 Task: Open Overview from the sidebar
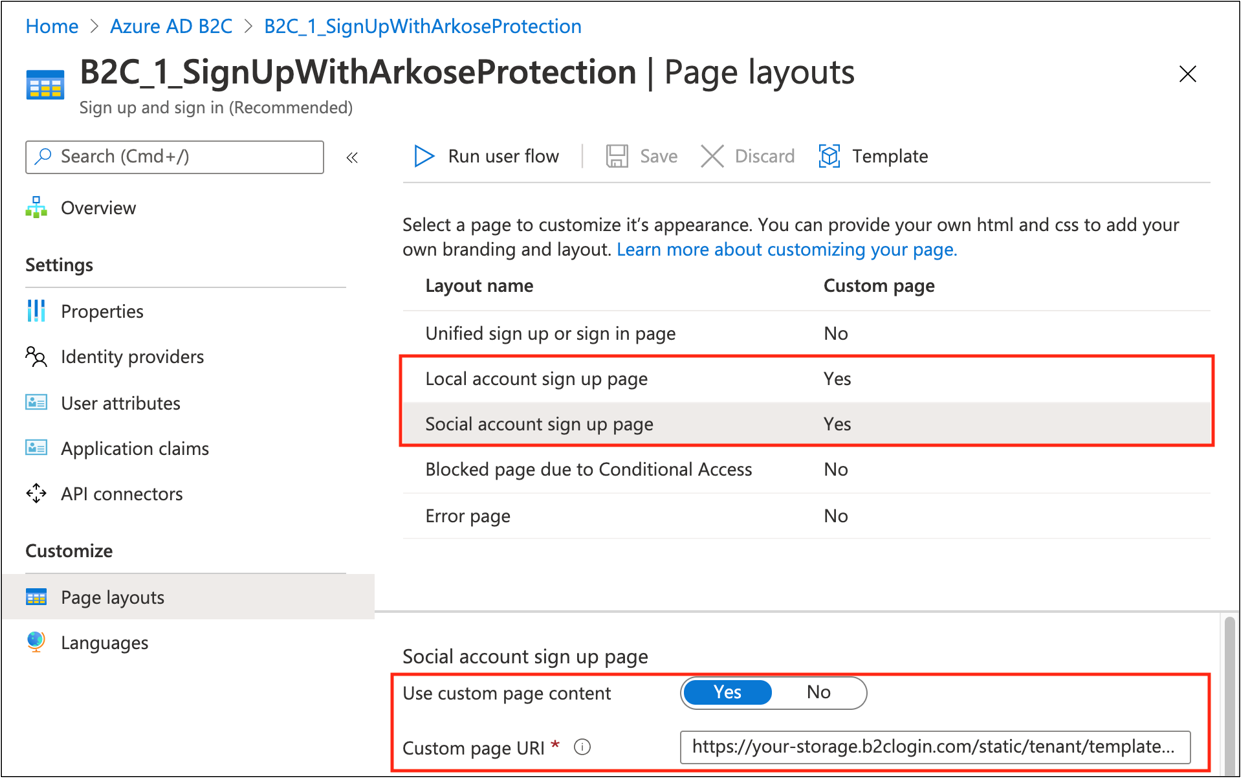tap(98, 208)
